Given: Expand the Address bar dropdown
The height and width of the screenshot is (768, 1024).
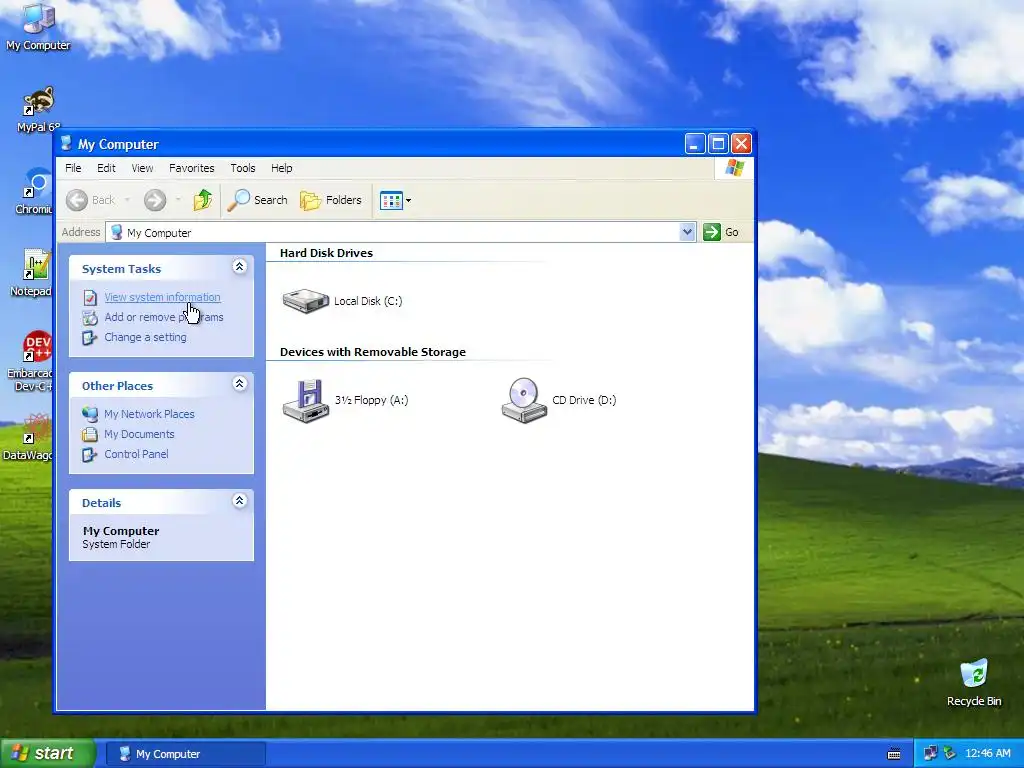Looking at the screenshot, I should pyautogui.click(x=687, y=232).
